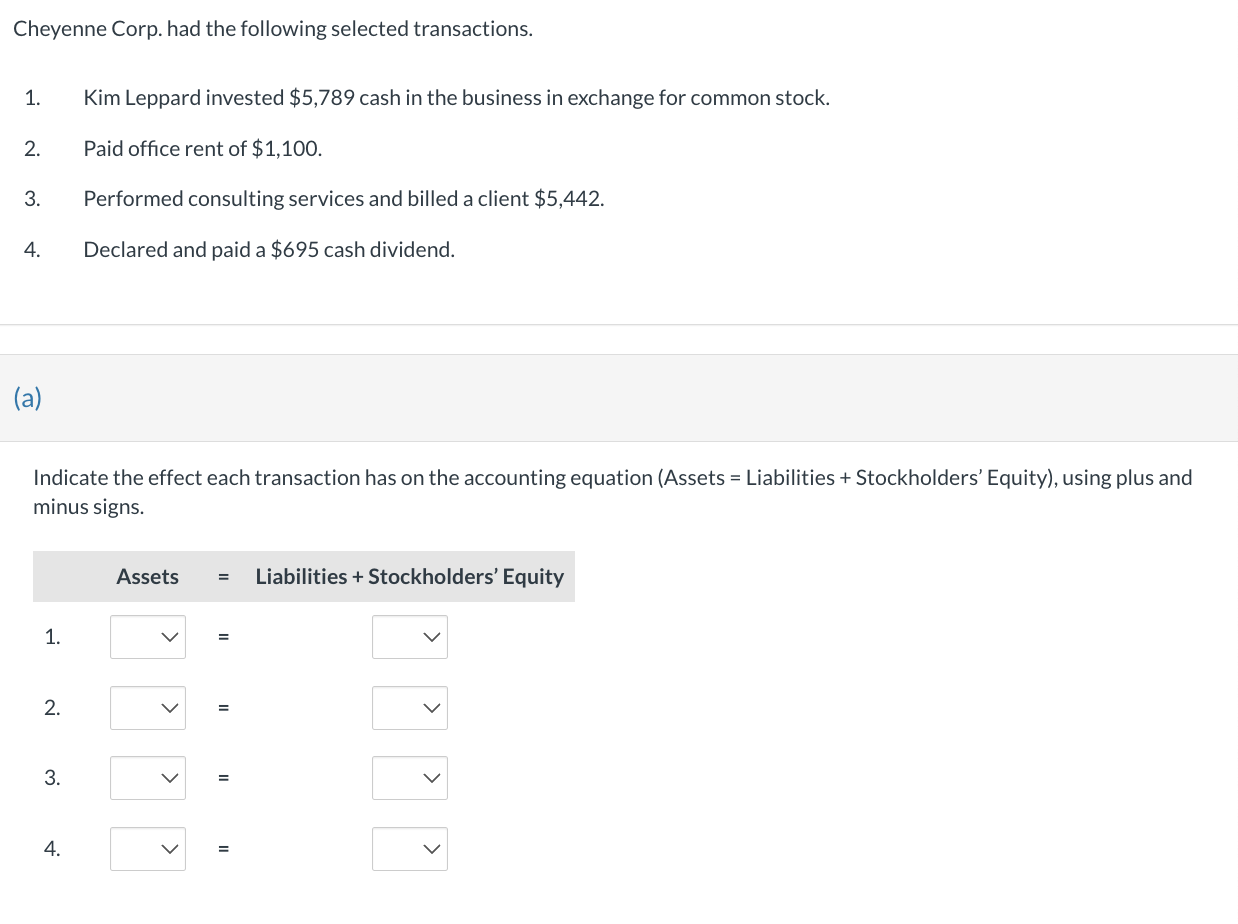1238x924 pixels.
Task: Click the equals sign in the table header
Action: 224,577
